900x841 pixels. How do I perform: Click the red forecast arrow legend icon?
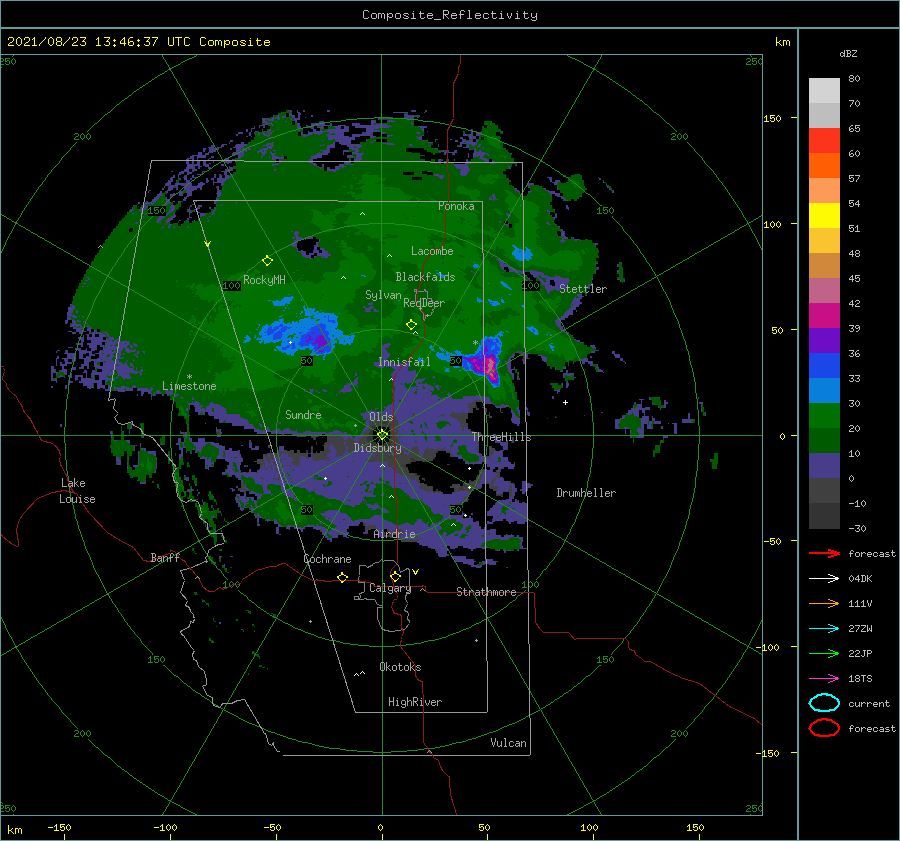click(824, 553)
